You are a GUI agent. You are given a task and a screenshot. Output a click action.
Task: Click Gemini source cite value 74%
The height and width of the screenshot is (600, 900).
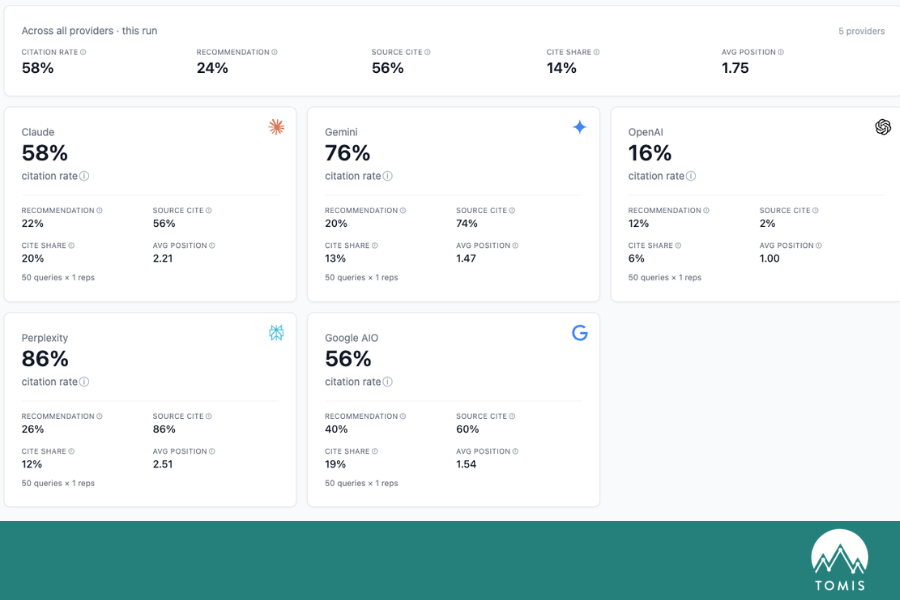click(x=467, y=223)
